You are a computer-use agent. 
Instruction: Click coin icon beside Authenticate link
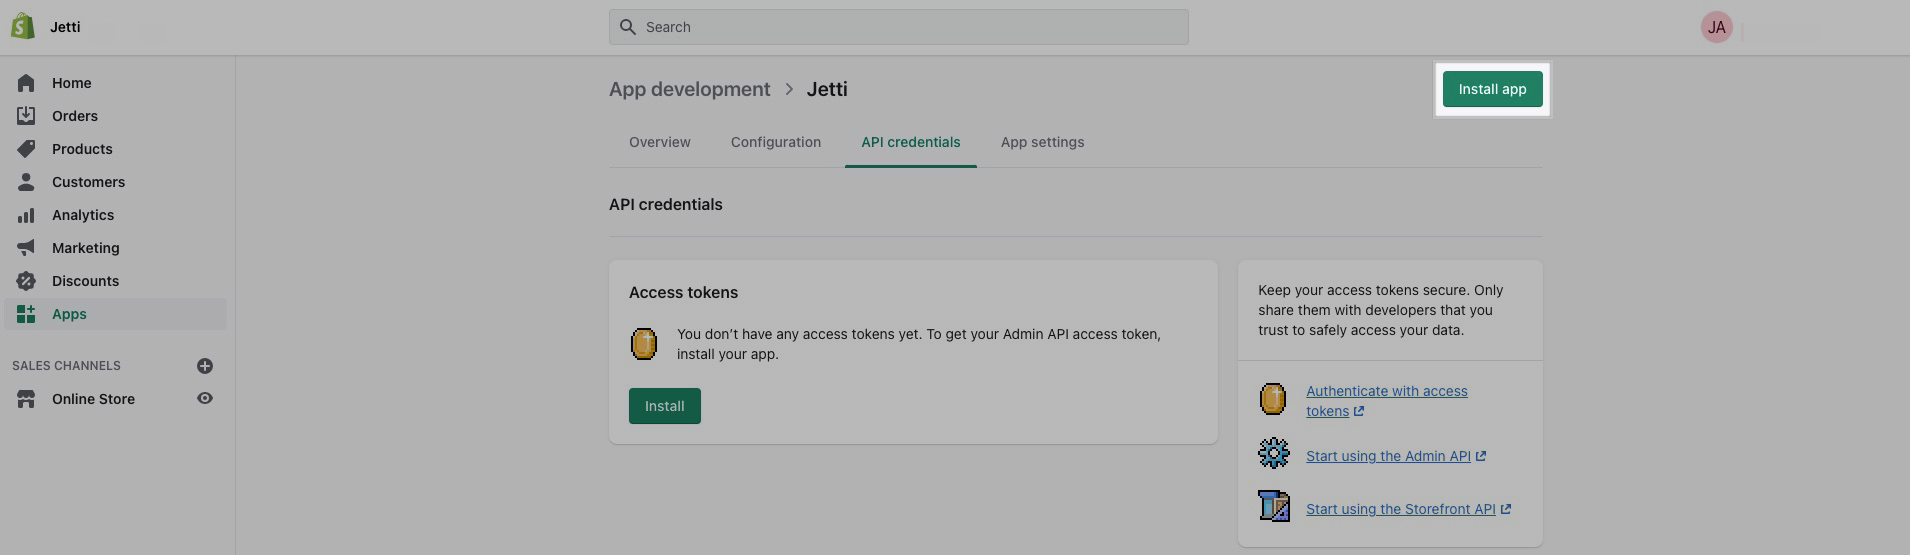pyautogui.click(x=1273, y=399)
